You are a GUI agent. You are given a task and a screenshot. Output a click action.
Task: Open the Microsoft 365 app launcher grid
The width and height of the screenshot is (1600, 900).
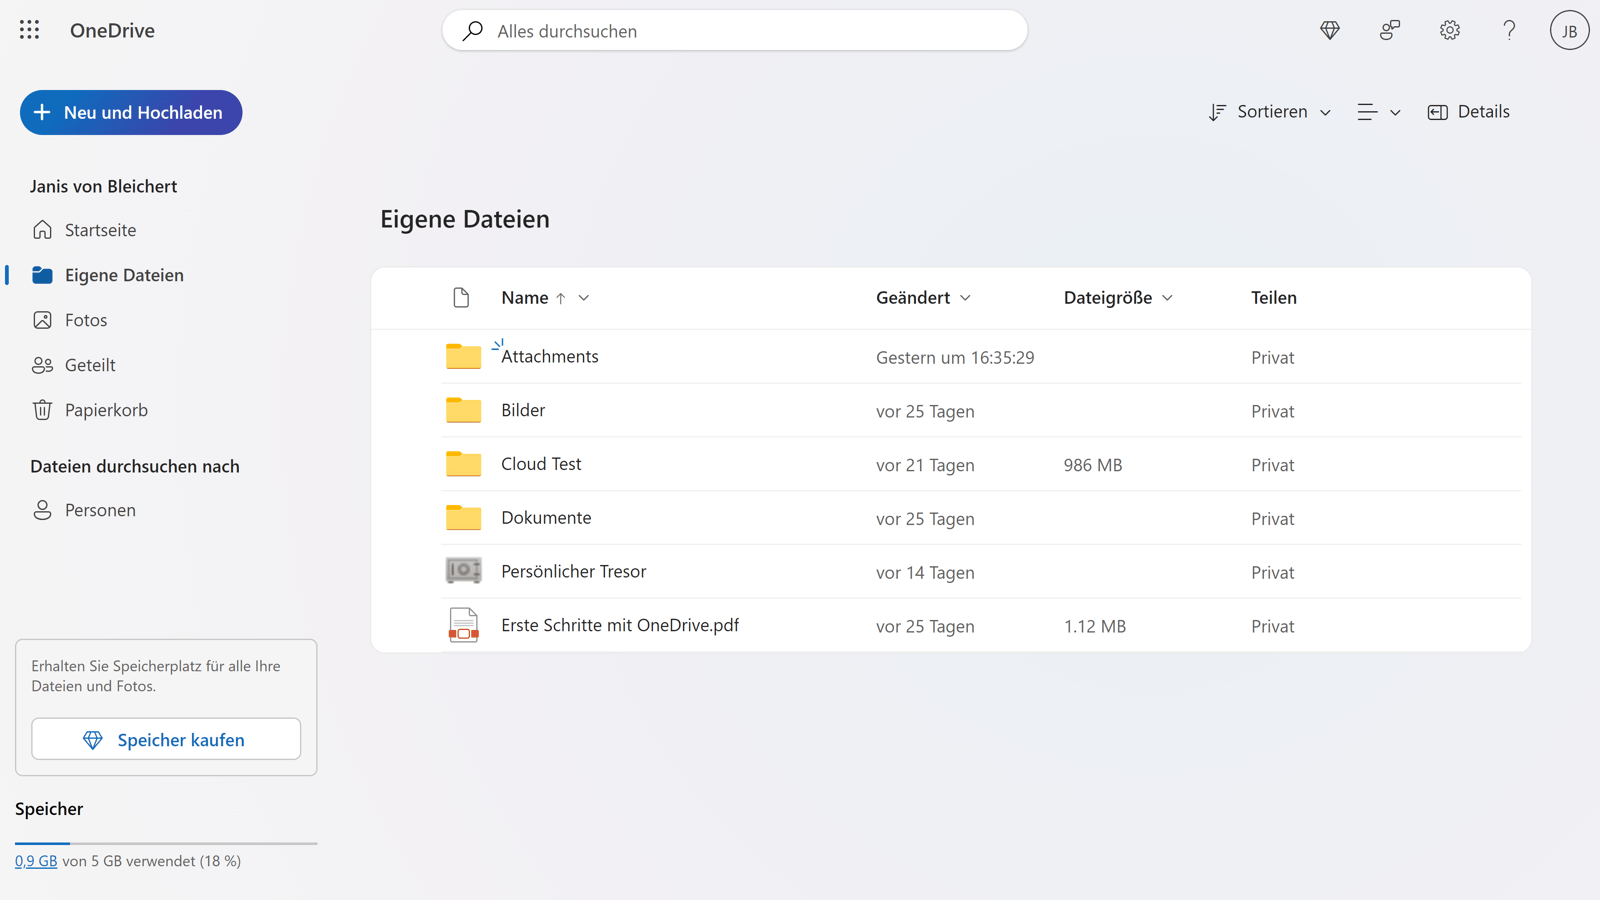click(29, 30)
